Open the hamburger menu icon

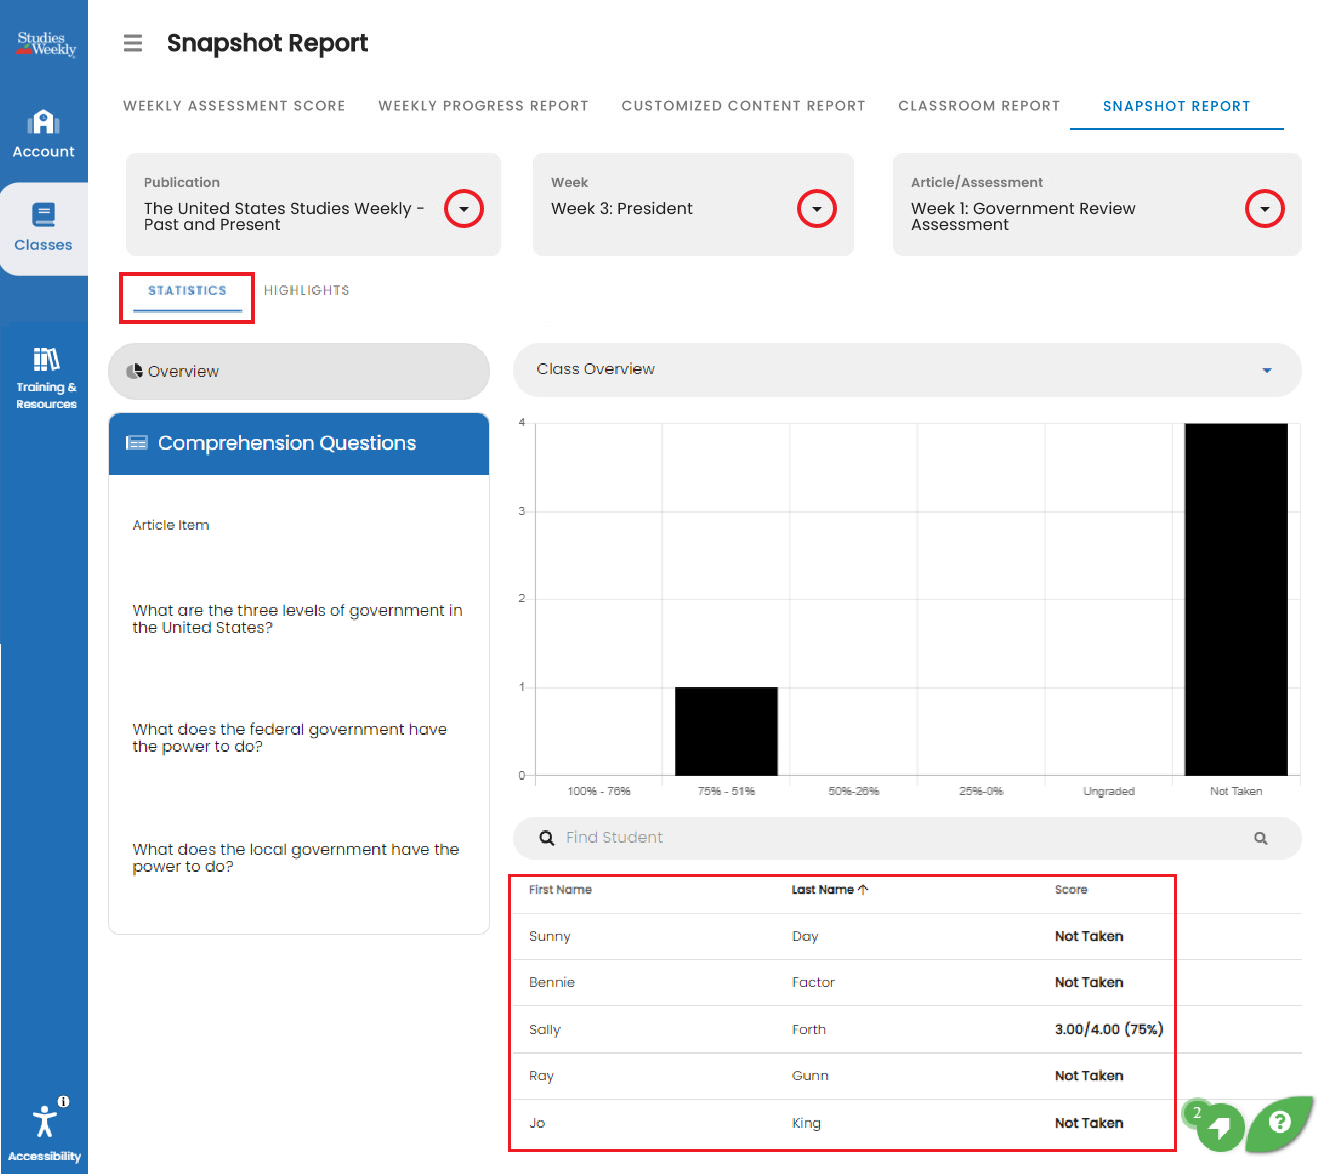coord(133,43)
